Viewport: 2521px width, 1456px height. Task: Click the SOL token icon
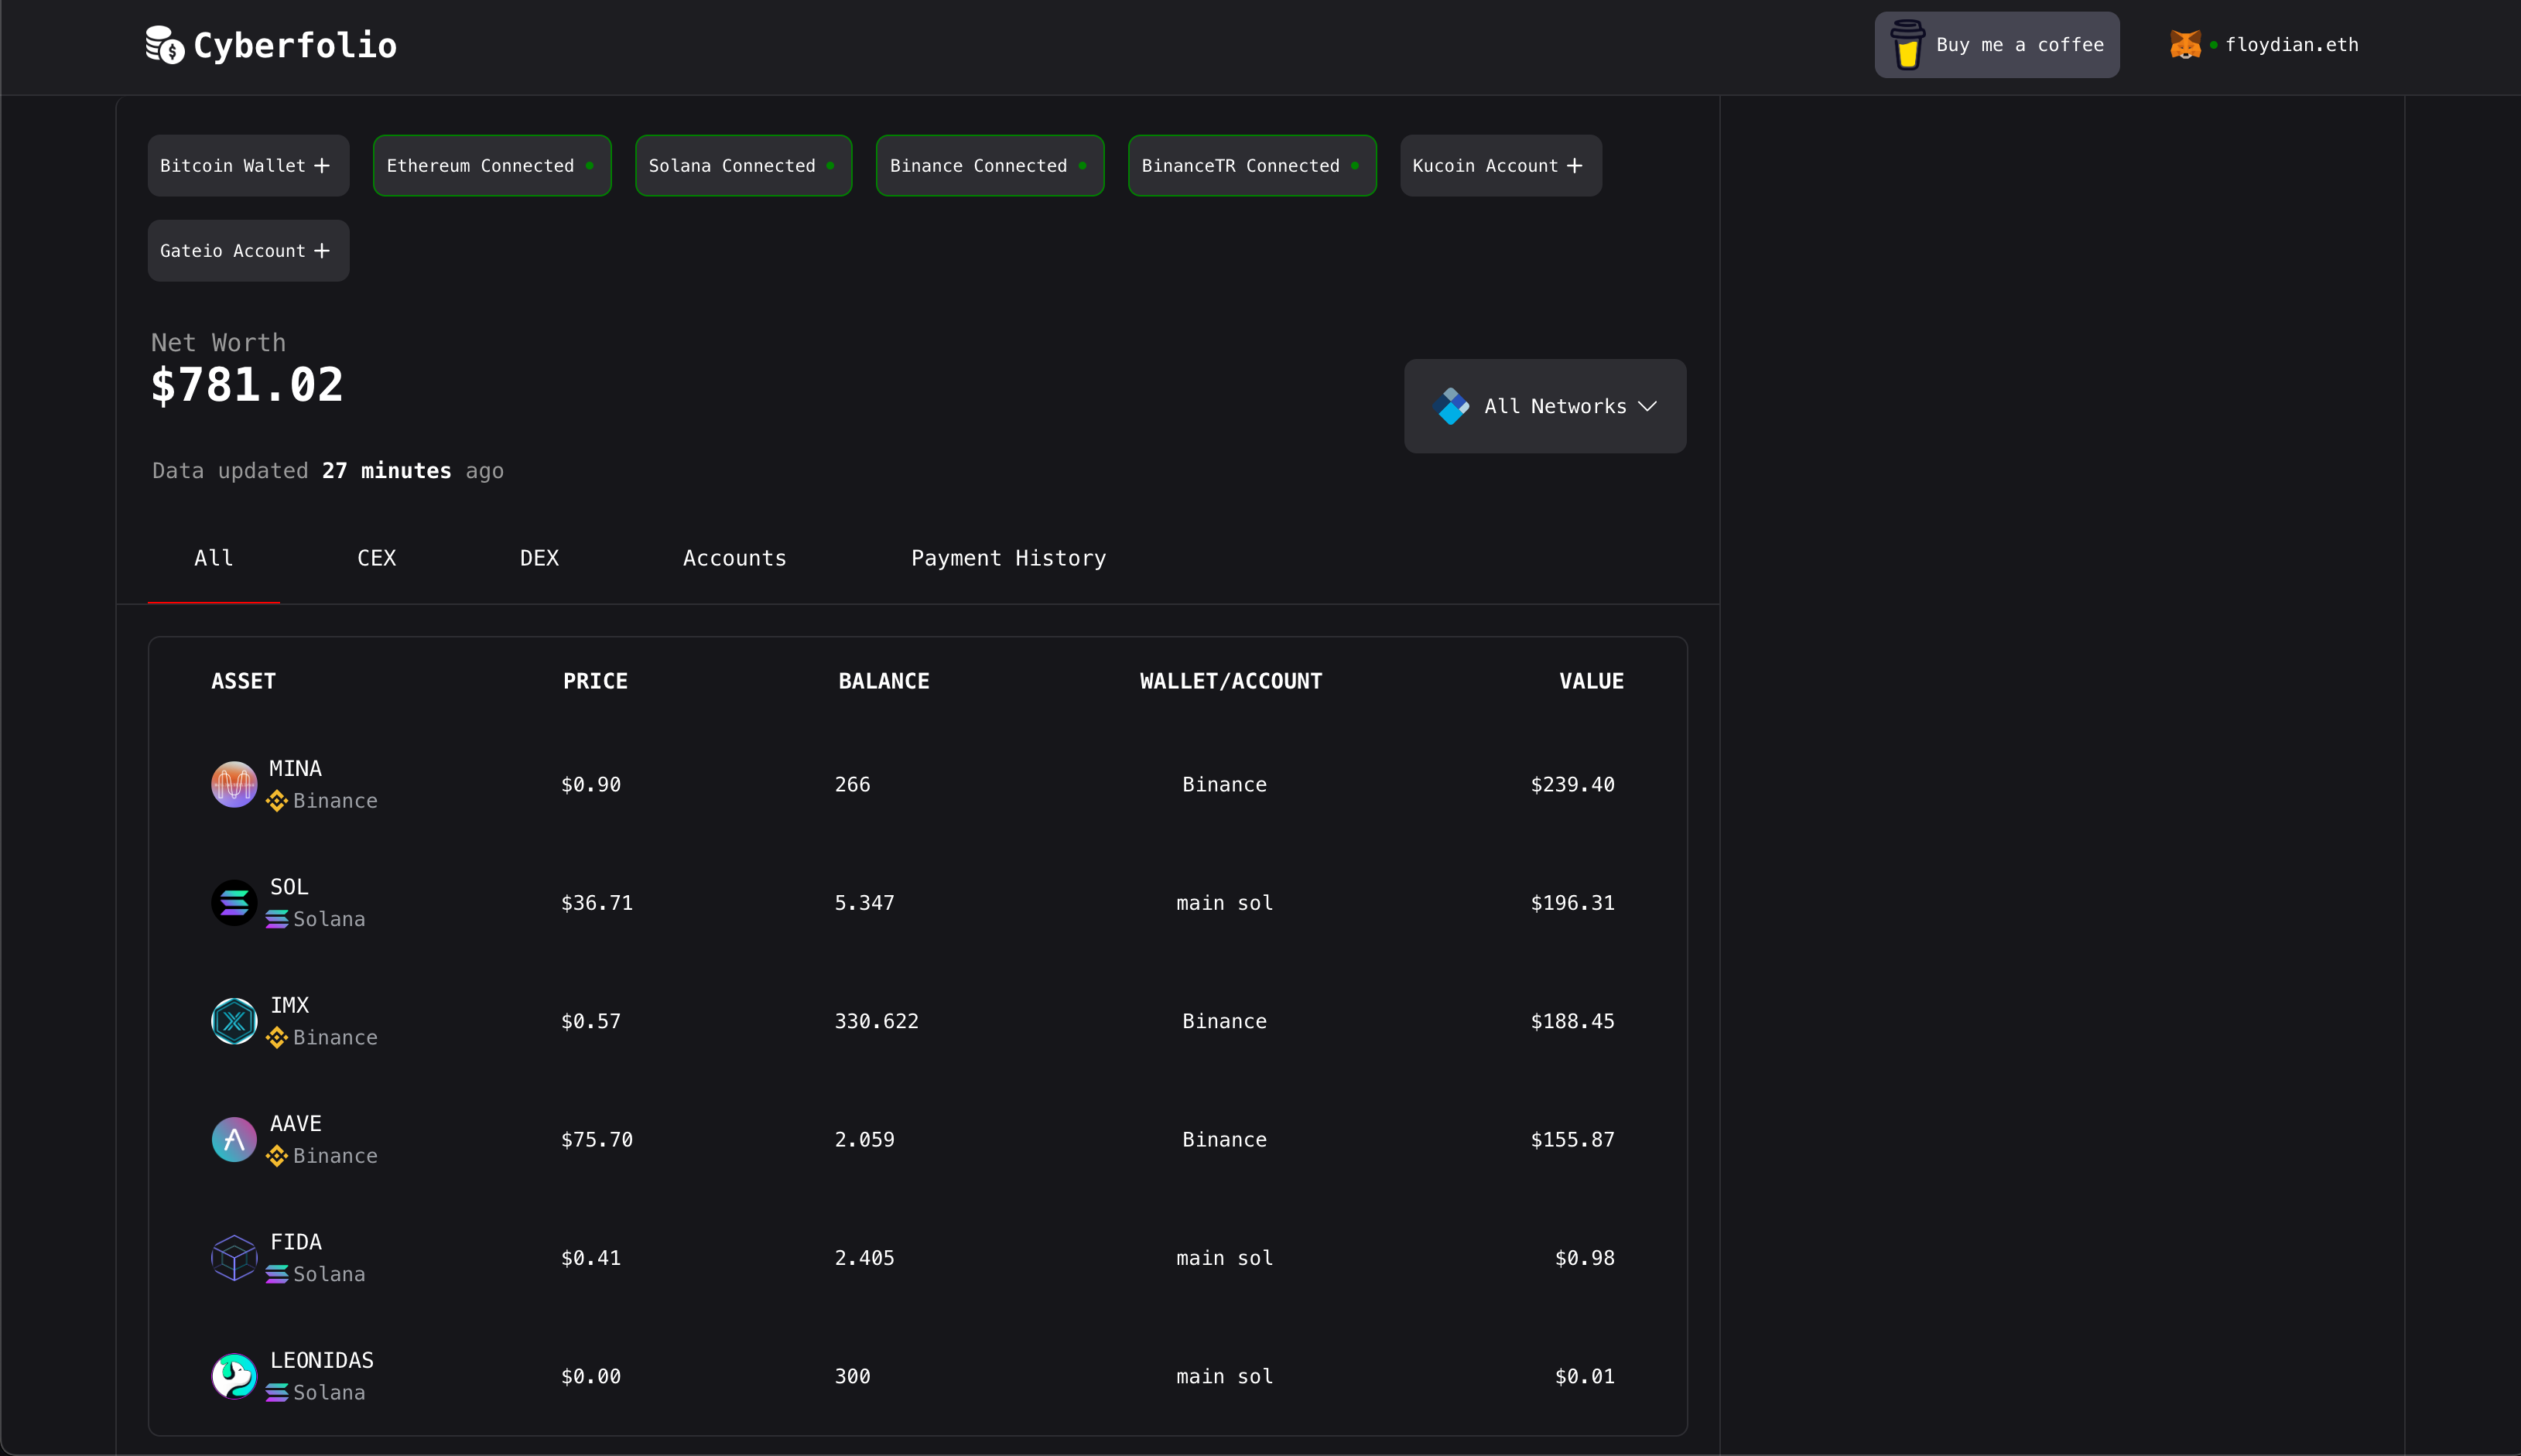pyautogui.click(x=234, y=903)
